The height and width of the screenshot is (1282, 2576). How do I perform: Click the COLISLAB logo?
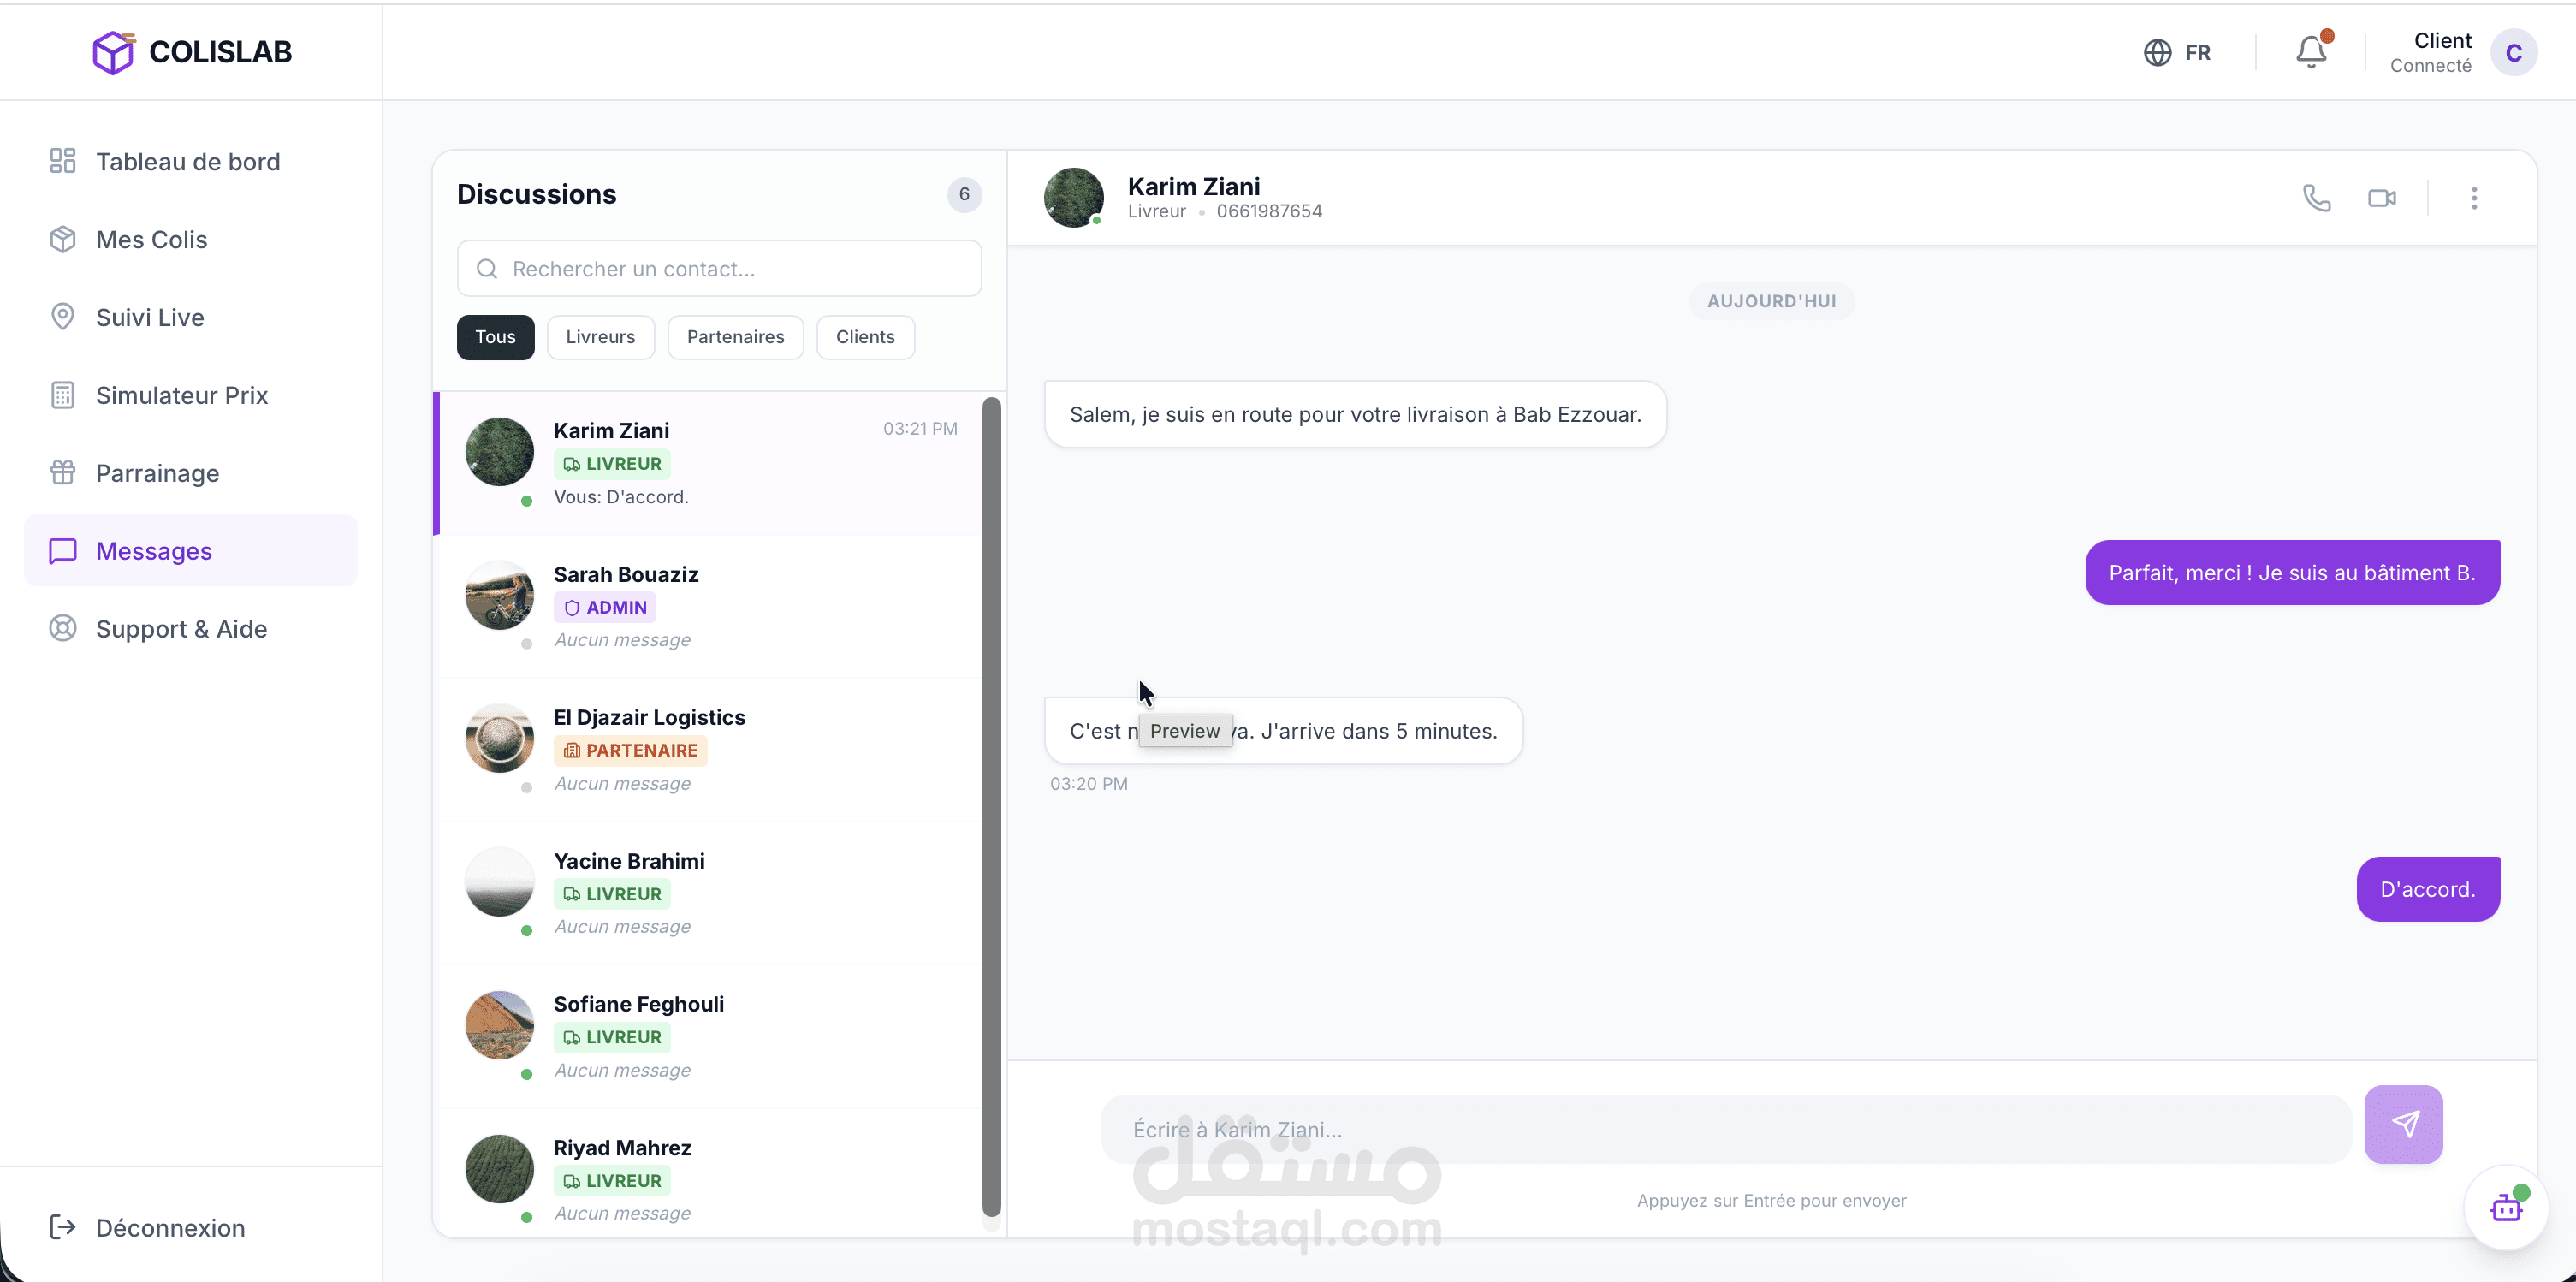(x=192, y=52)
